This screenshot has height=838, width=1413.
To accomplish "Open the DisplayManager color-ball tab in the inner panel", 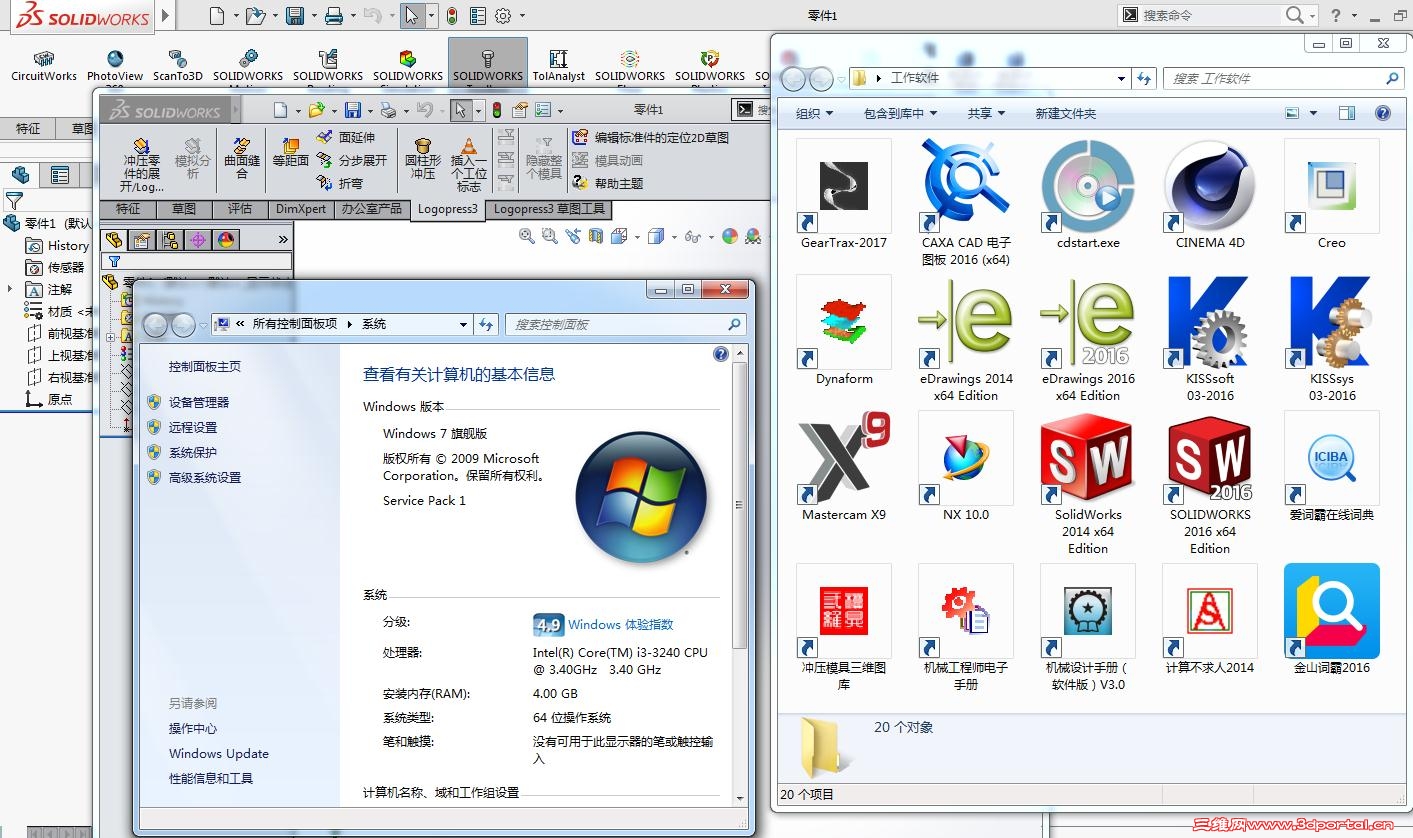I will (226, 240).
